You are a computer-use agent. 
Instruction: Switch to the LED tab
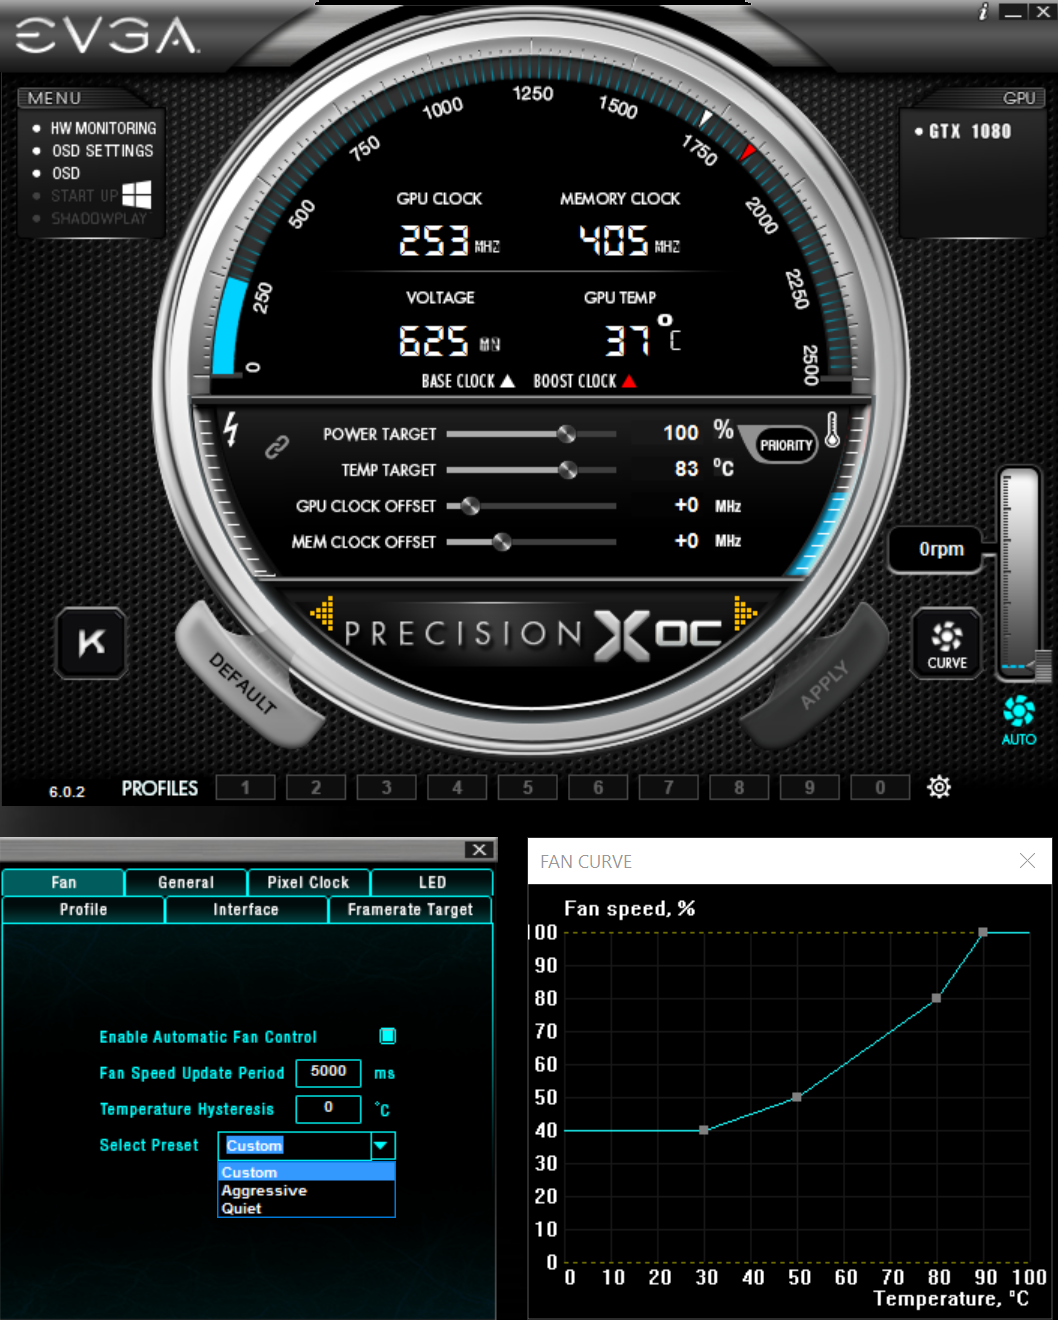(430, 882)
